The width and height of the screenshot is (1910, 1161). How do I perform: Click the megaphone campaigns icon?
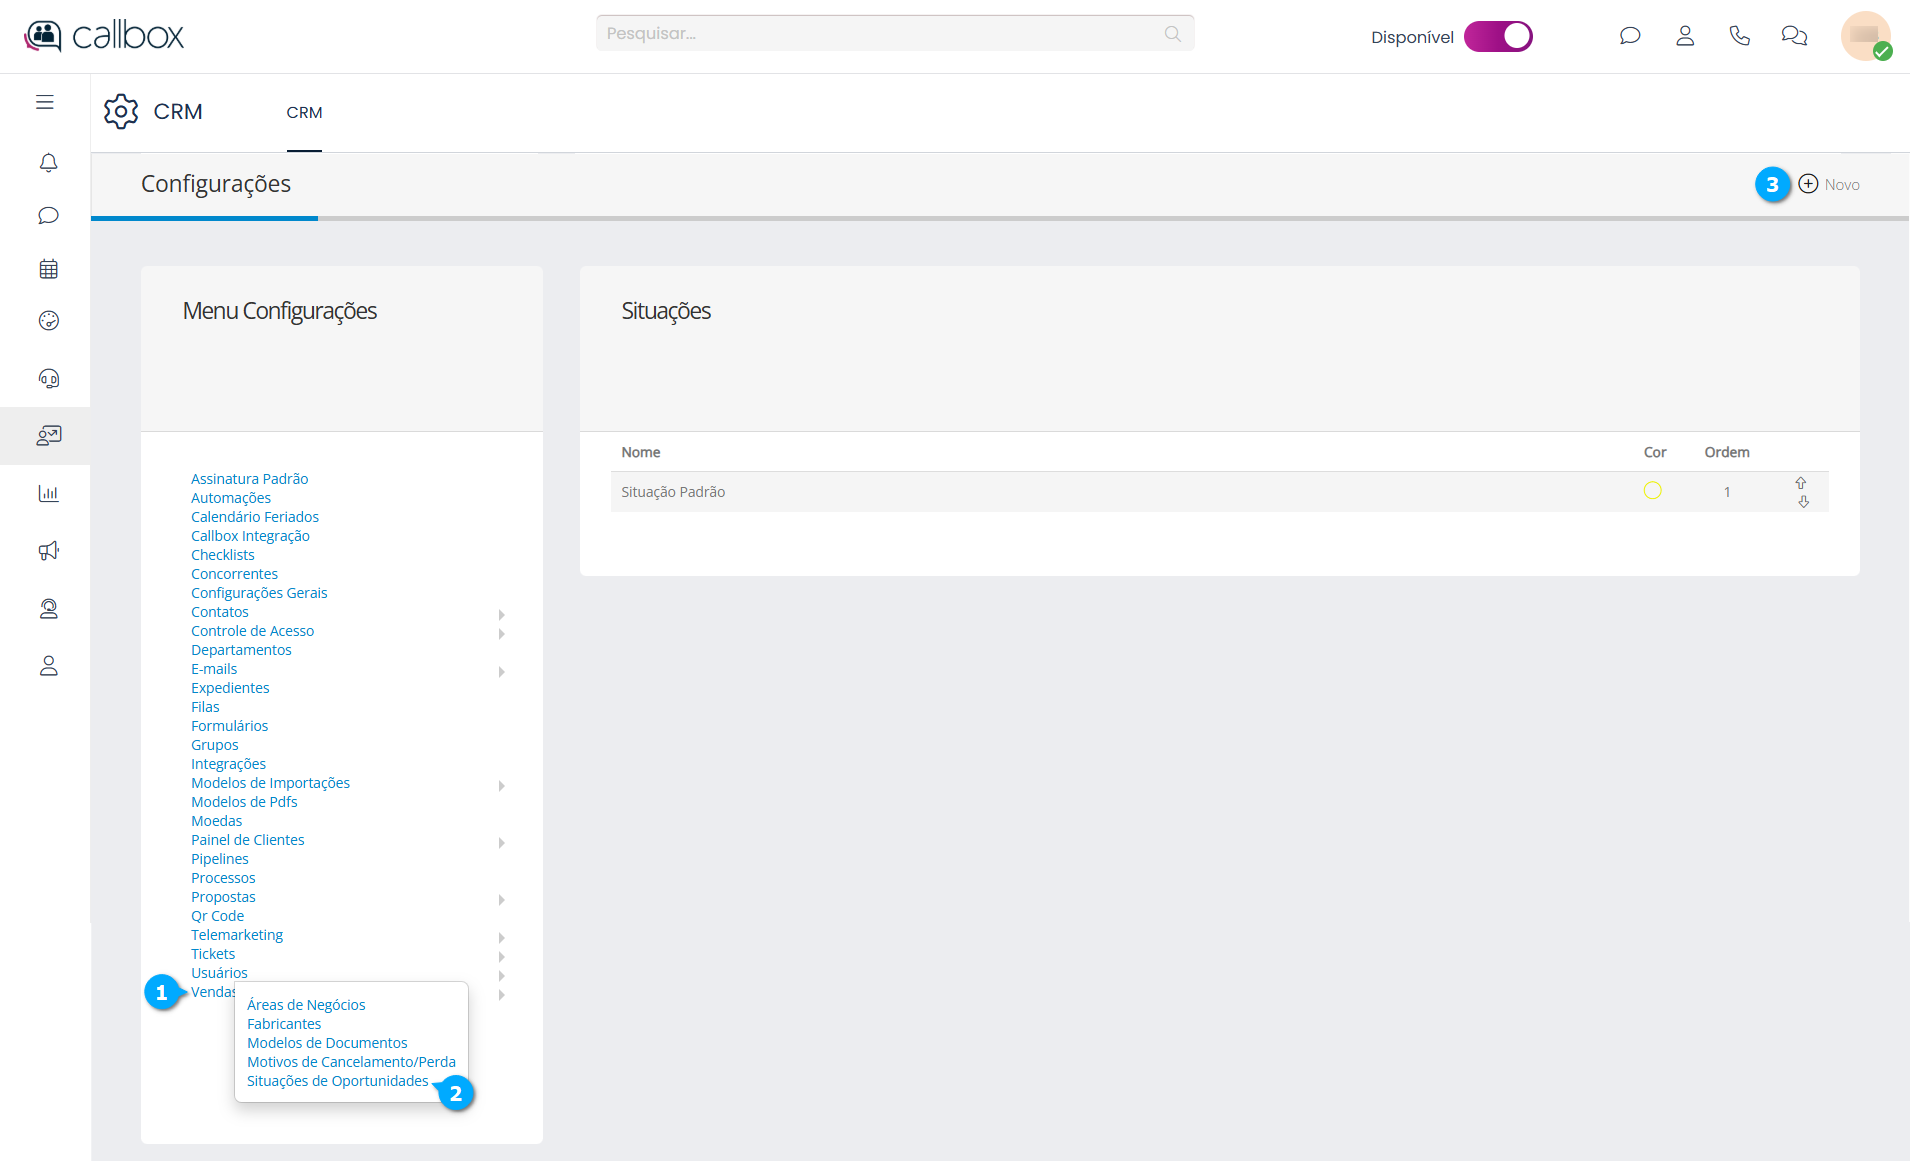click(x=48, y=551)
